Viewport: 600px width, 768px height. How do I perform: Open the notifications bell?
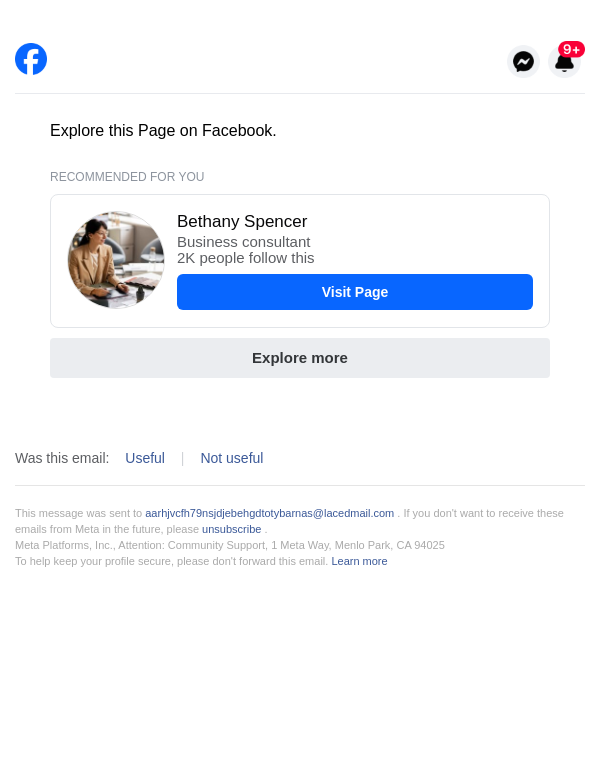point(563,64)
